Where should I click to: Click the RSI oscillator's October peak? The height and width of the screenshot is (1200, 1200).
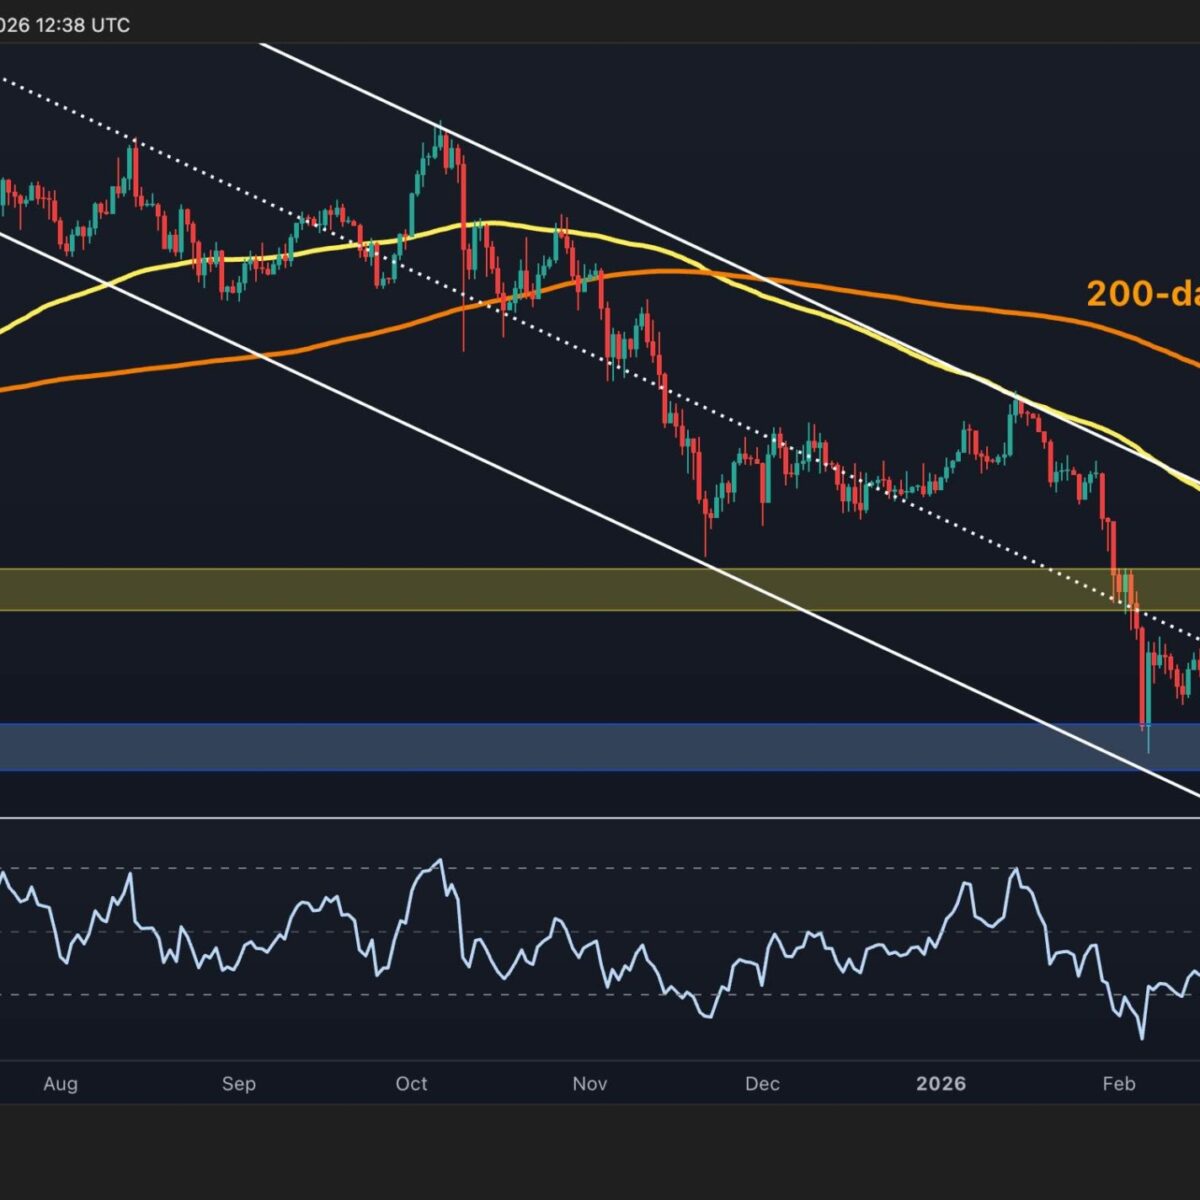point(437,860)
